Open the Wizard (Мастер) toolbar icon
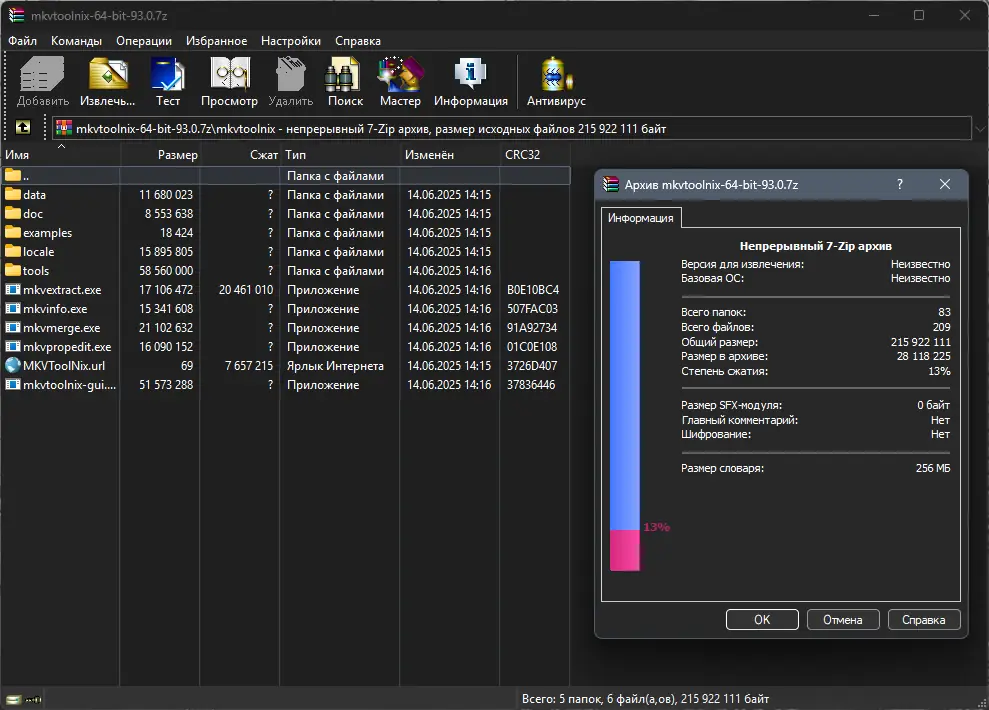Image resolution: width=989 pixels, height=710 pixels. [400, 80]
